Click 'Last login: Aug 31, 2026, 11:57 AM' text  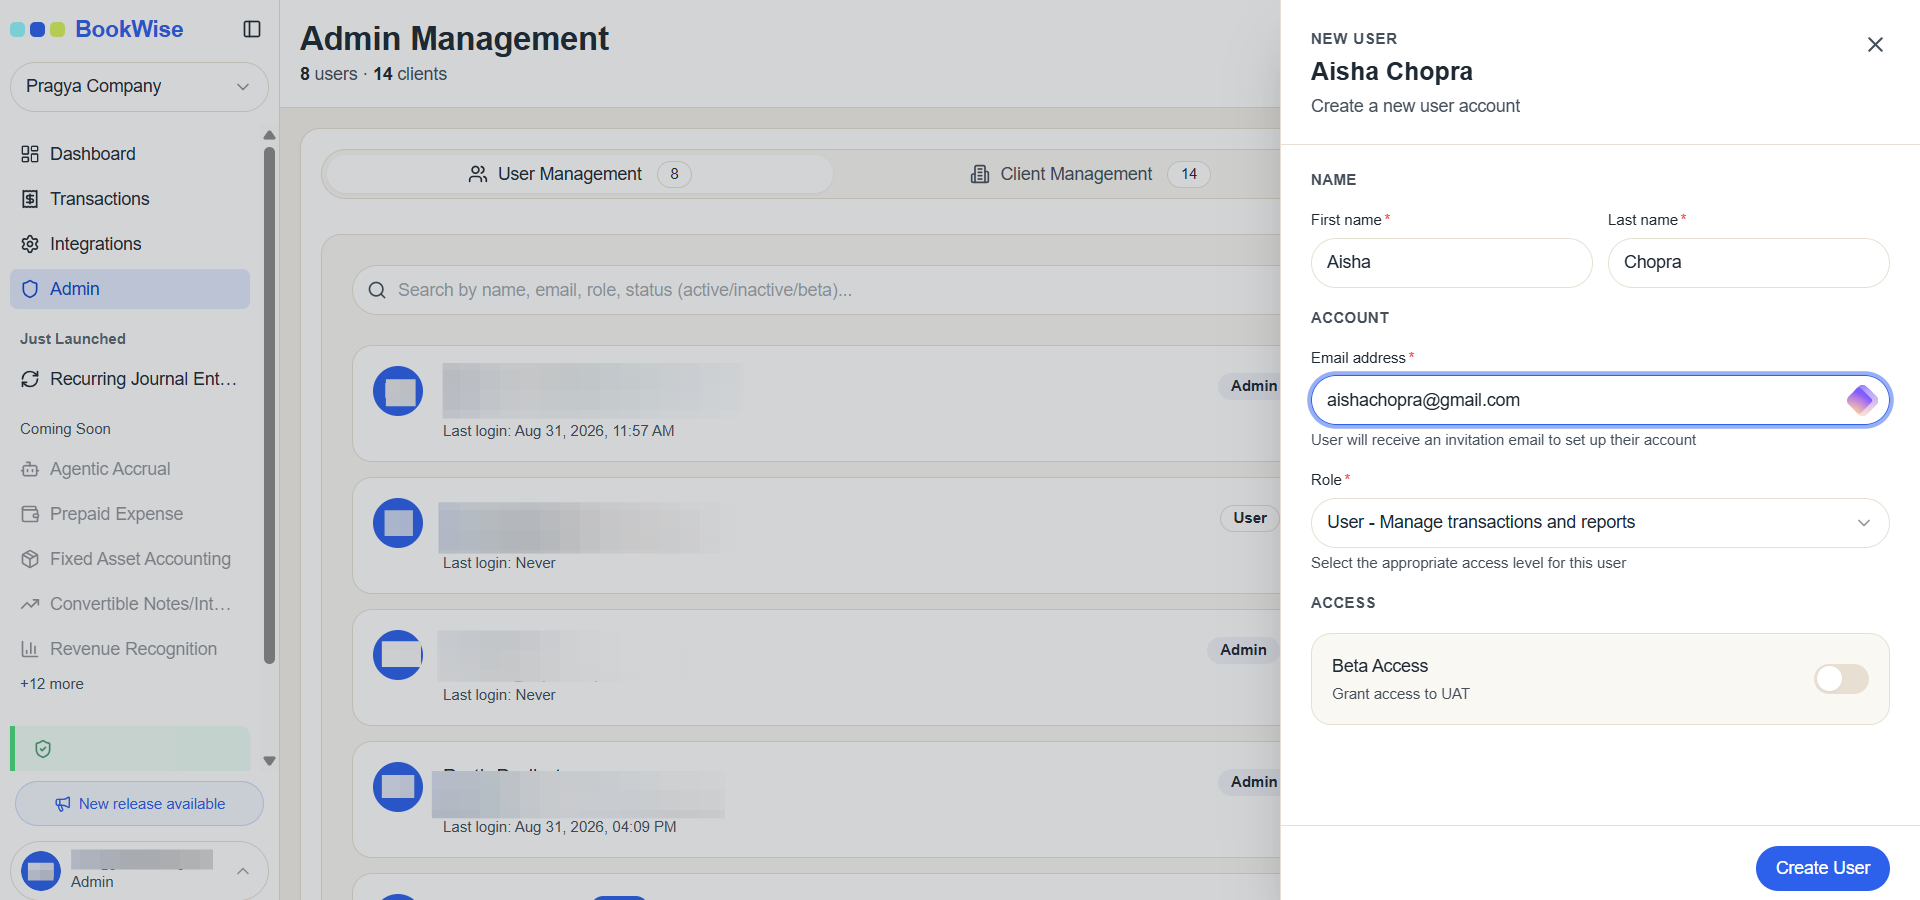click(x=559, y=431)
